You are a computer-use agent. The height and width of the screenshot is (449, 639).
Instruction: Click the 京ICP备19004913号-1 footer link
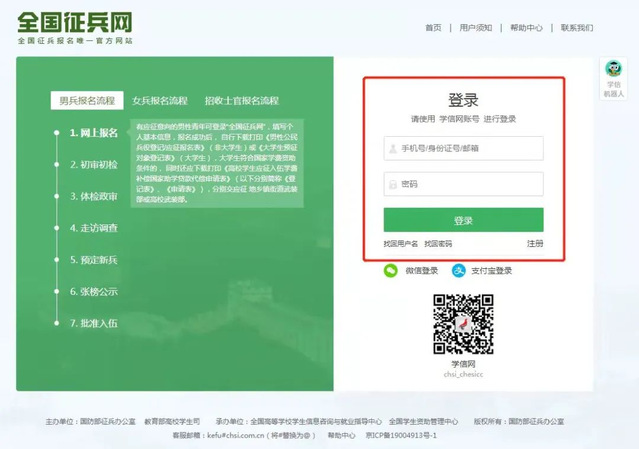pyautogui.click(x=401, y=435)
